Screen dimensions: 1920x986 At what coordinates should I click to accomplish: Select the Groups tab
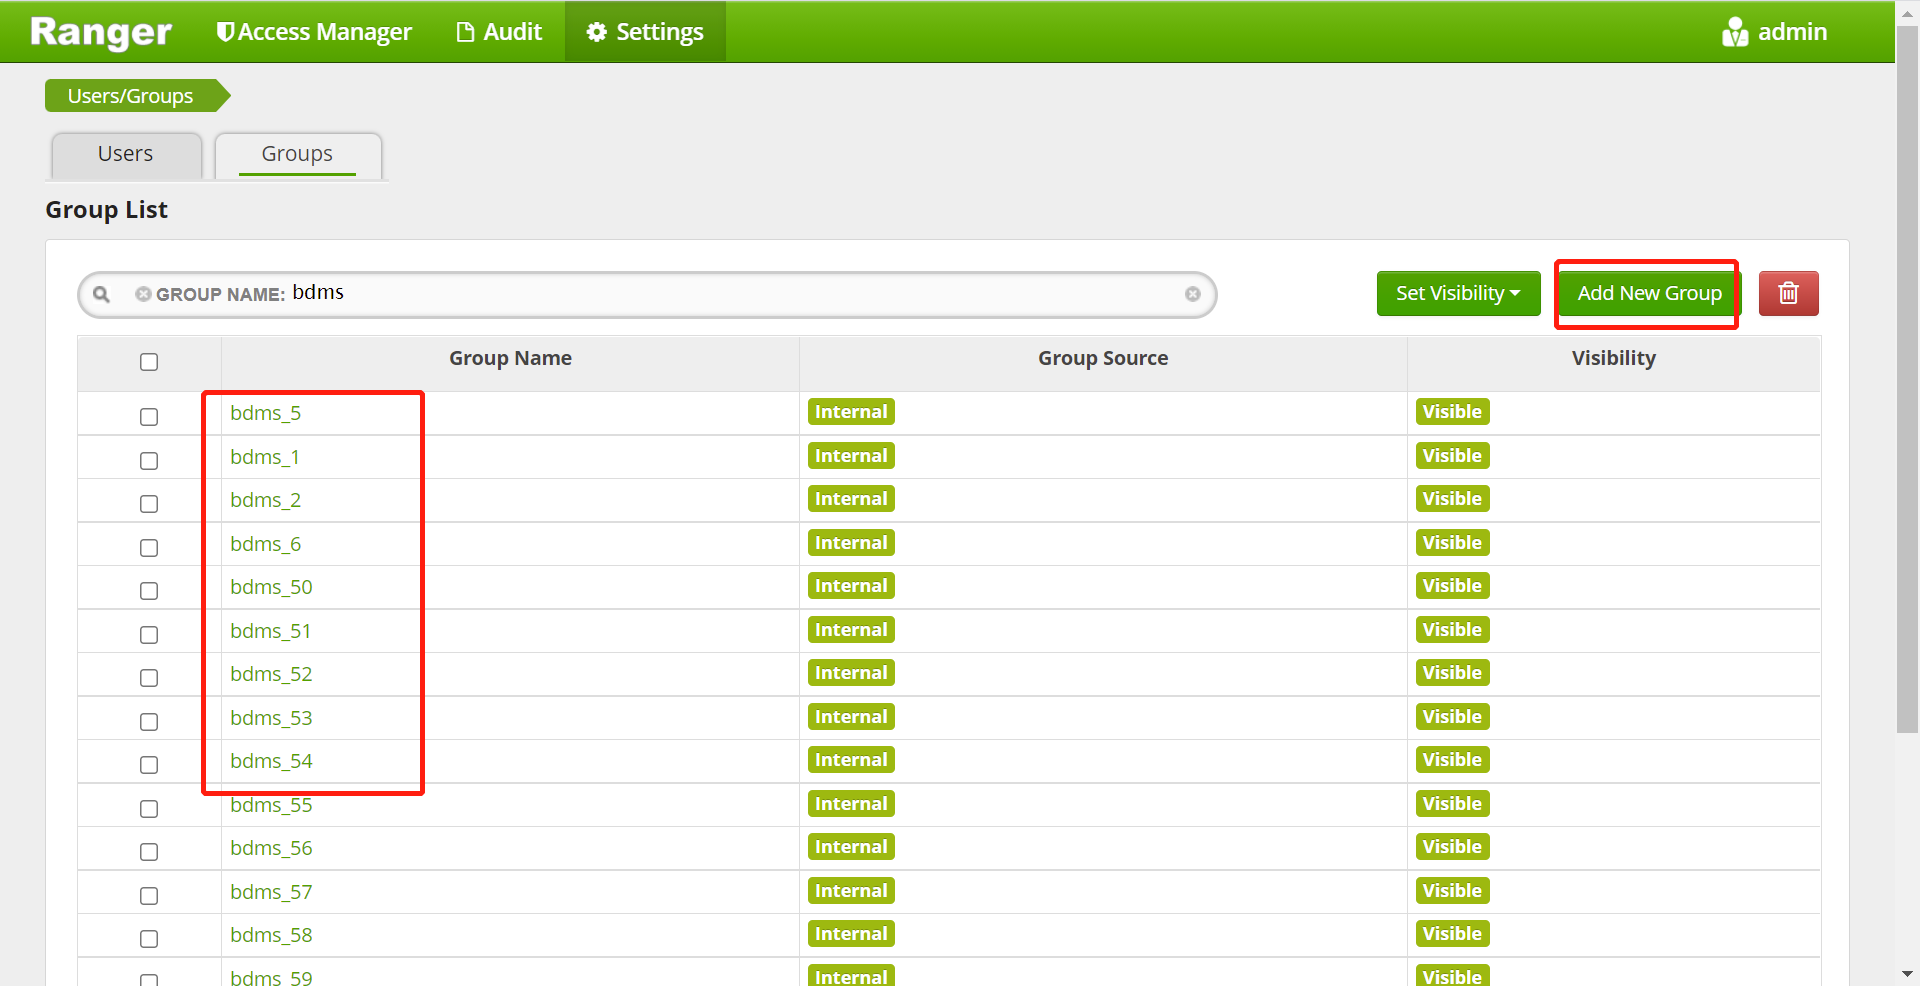click(297, 154)
